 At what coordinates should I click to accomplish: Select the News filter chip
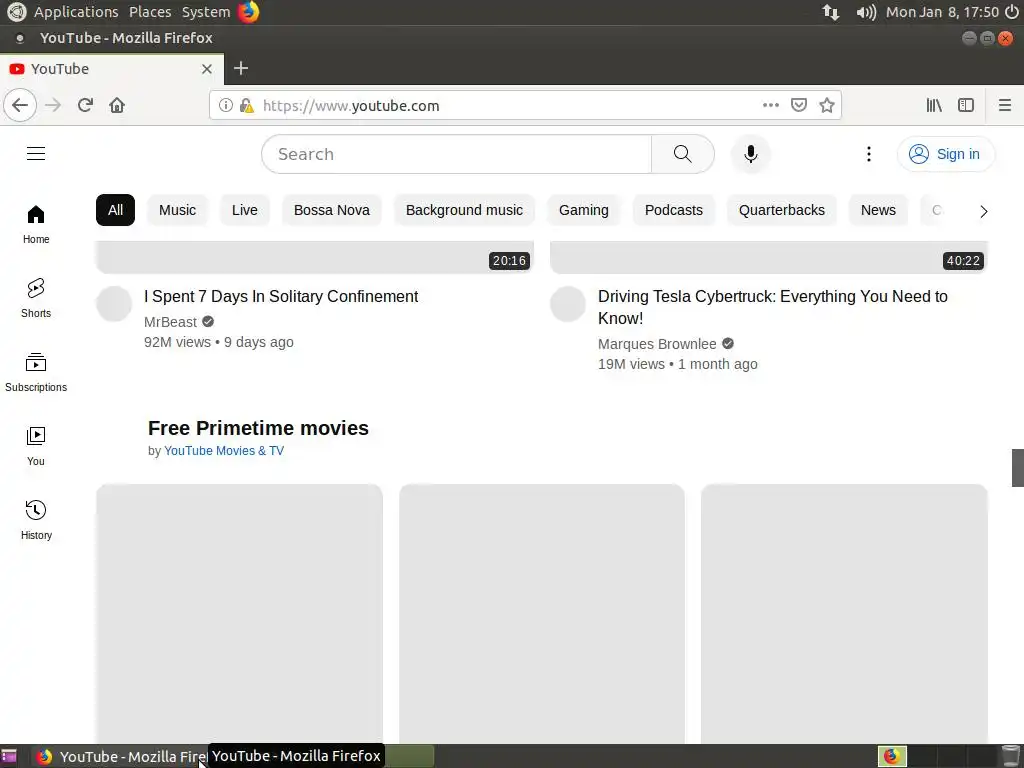[878, 210]
